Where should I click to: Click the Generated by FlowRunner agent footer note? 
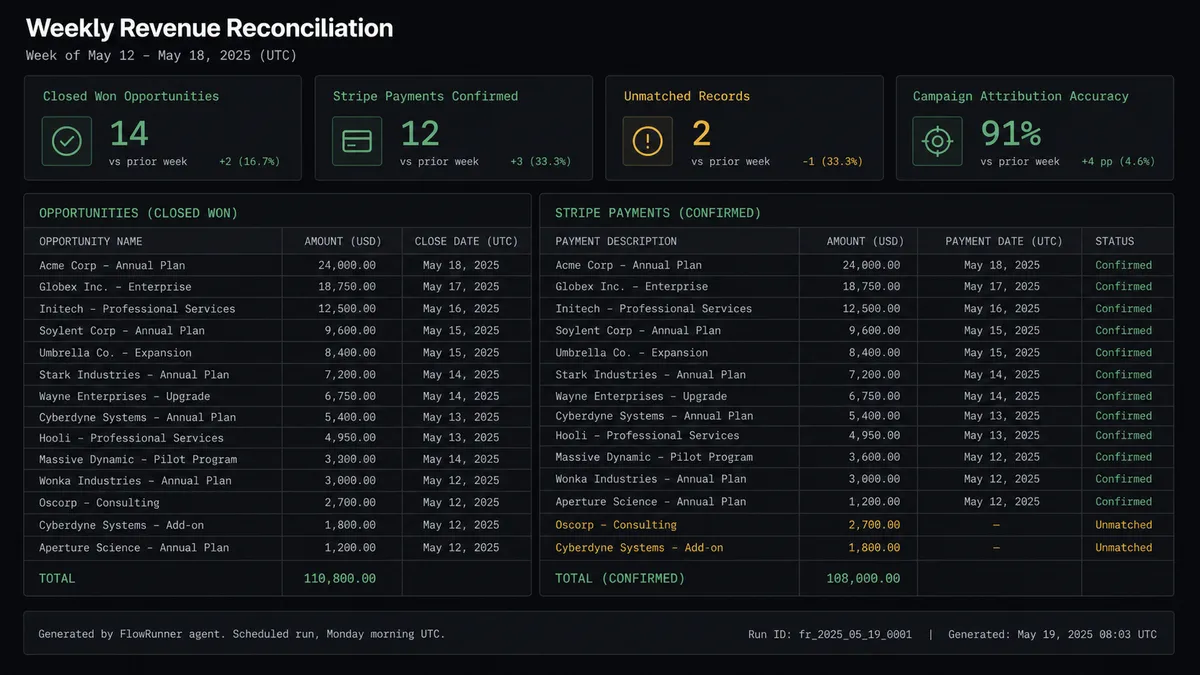click(x=242, y=635)
